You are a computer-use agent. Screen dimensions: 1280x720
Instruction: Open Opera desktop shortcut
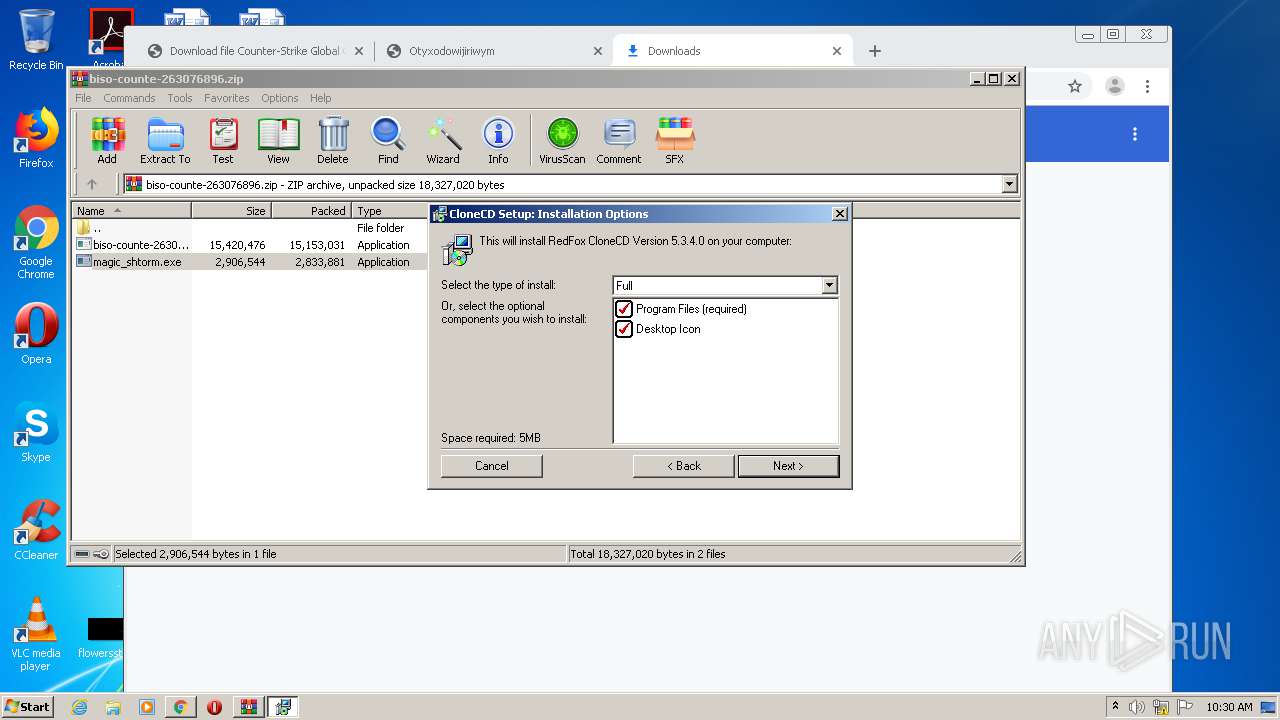(36, 335)
